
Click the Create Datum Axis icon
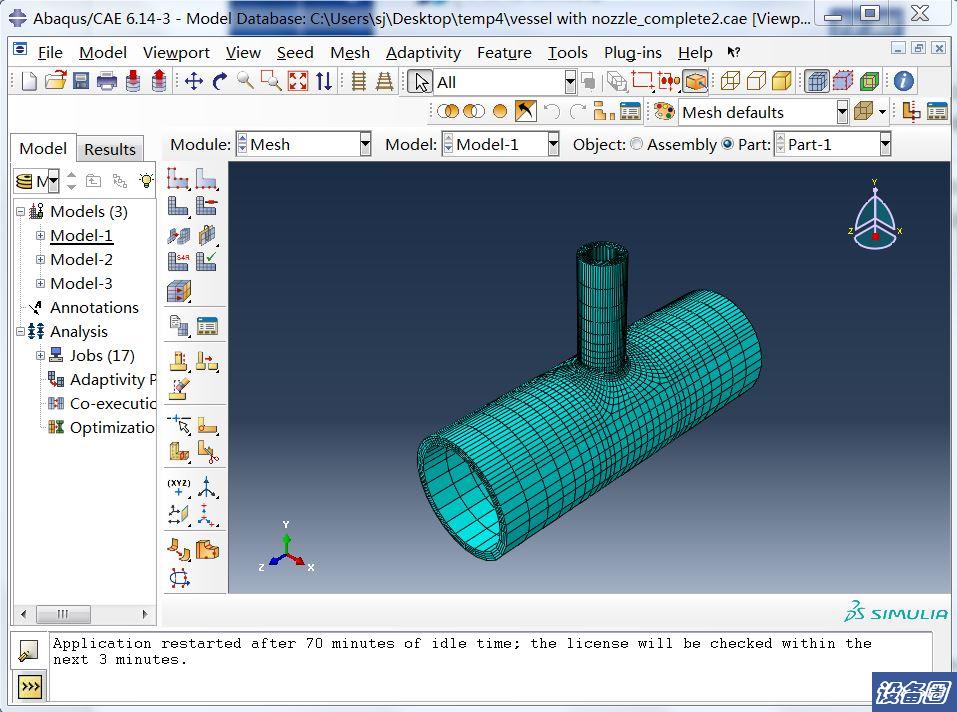pyautogui.click(x=207, y=487)
